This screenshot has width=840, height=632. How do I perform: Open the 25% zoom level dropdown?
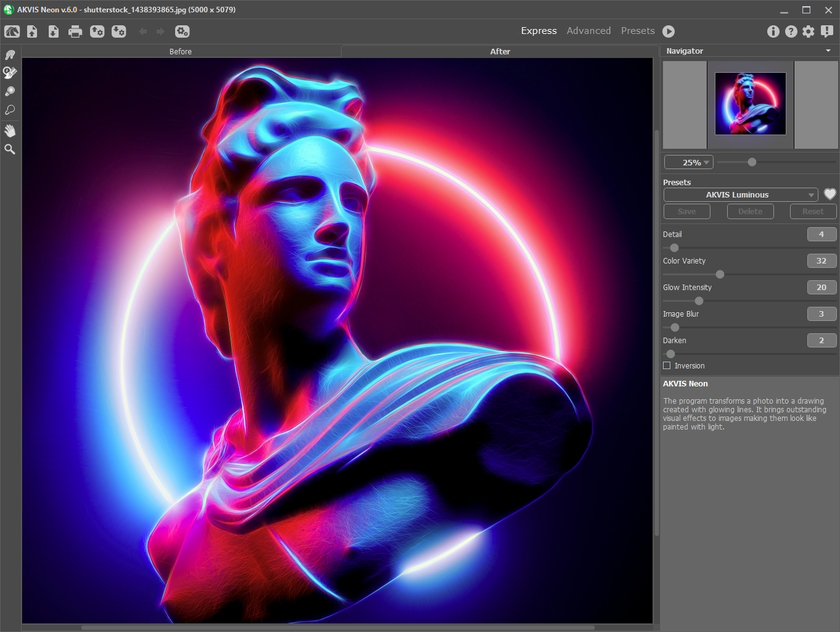click(x=688, y=162)
